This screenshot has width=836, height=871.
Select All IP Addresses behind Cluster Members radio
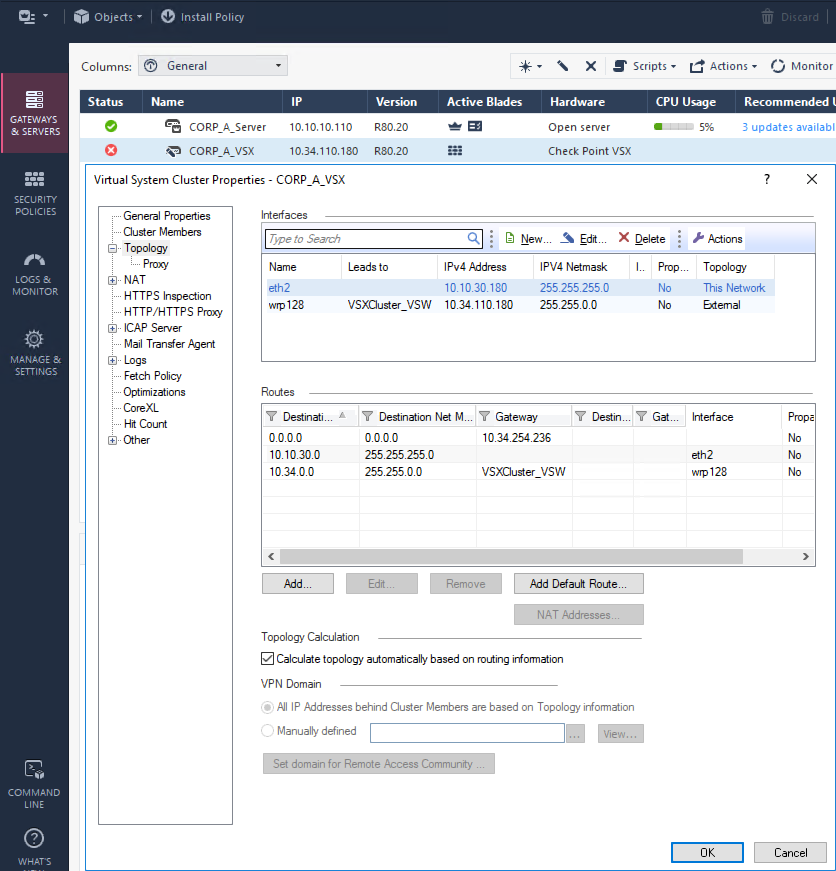(268, 707)
